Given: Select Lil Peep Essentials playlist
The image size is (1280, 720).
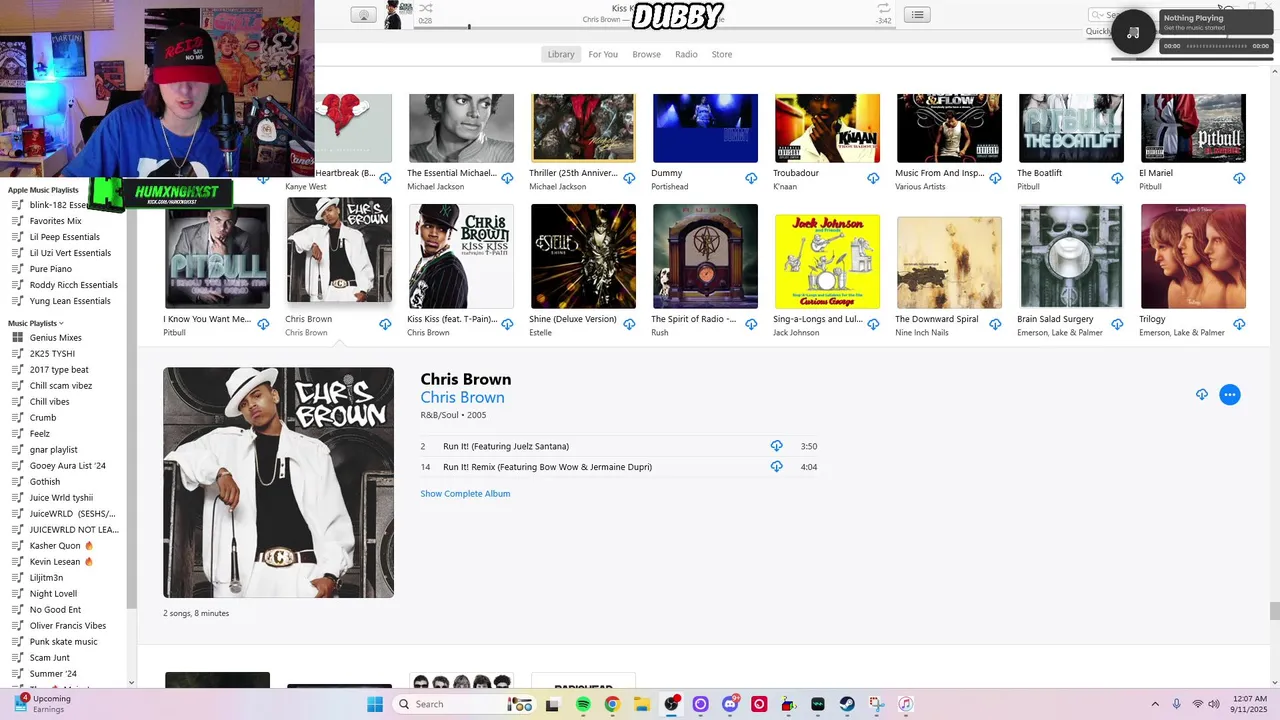Looking at the screenshot, I should pyautogui.click(x=64, y=237).
